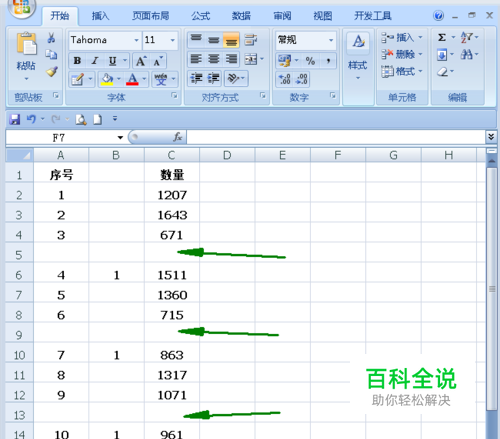Click the Select All corner box
Screen dimensions: 500x439
tap(19, 155)
